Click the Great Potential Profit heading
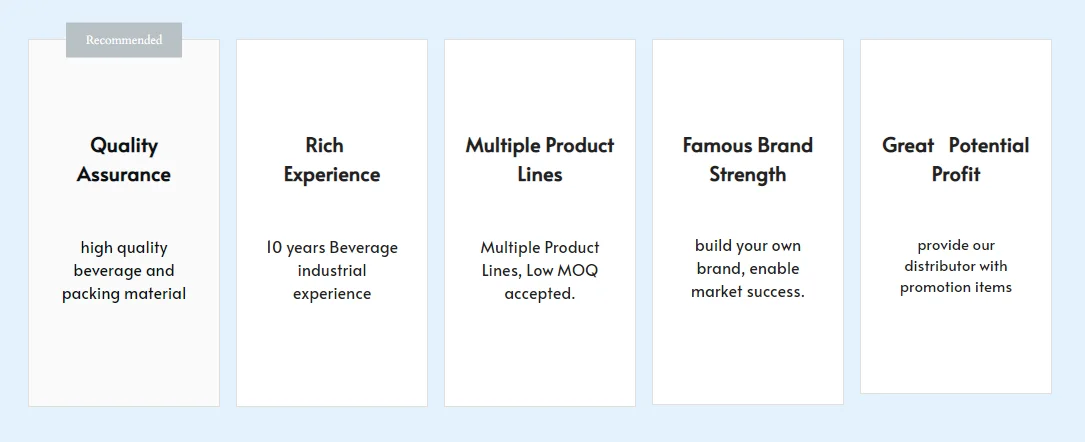1085x442 pixels. [956, 160]
